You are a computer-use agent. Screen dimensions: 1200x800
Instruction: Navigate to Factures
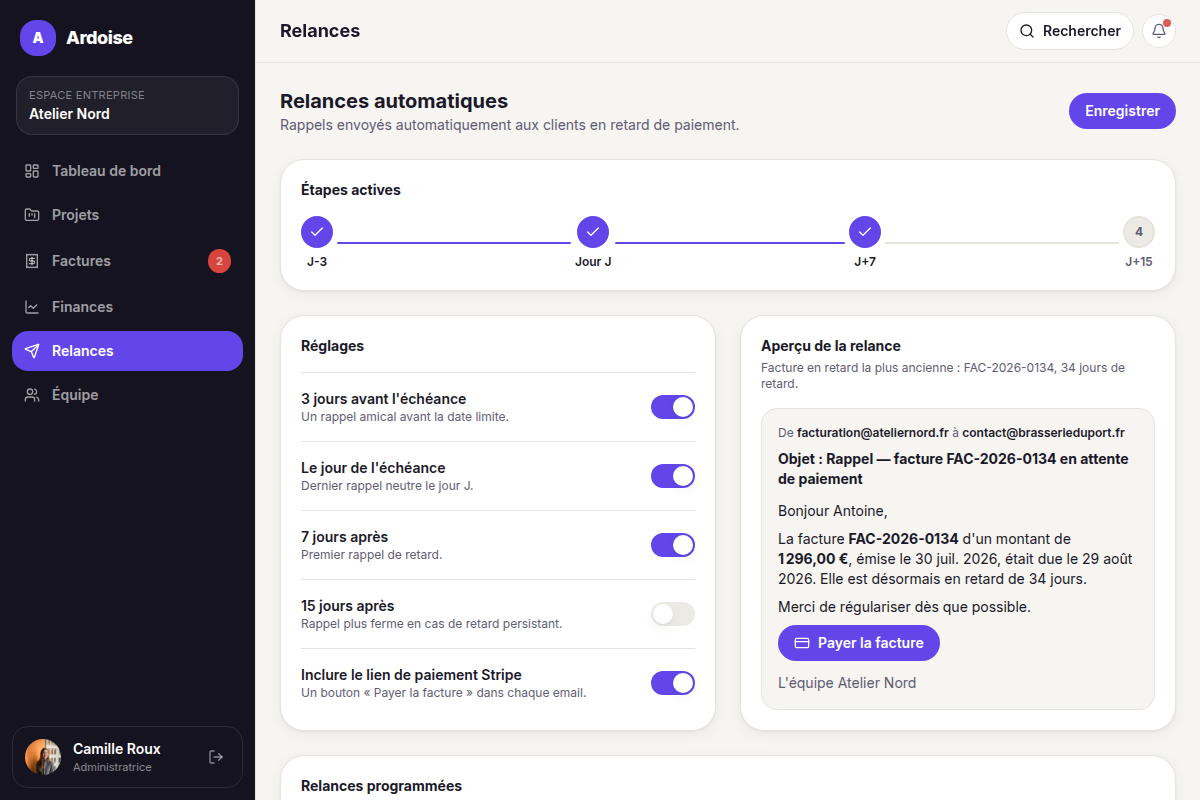pos(127,261)
